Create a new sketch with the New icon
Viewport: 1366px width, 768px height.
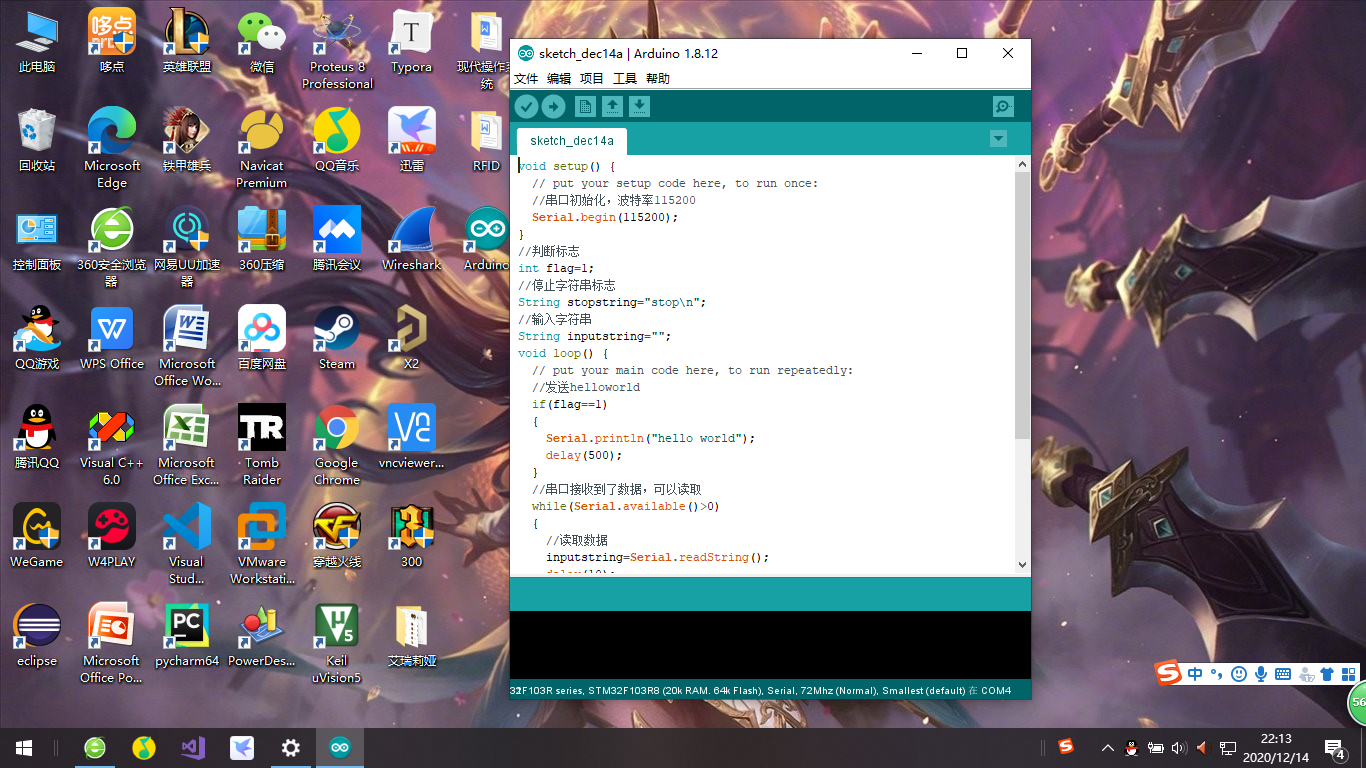[x=585, y=107]
